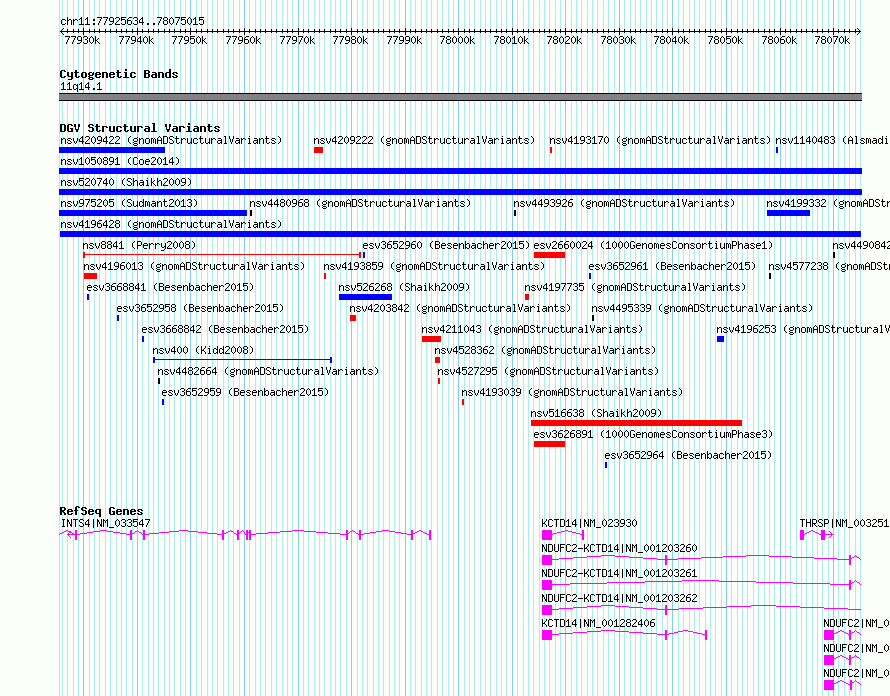The height and width of the screenshot is (696, 890).
Task: Click the nsv4493926 variant label
Action: point(624,203)
